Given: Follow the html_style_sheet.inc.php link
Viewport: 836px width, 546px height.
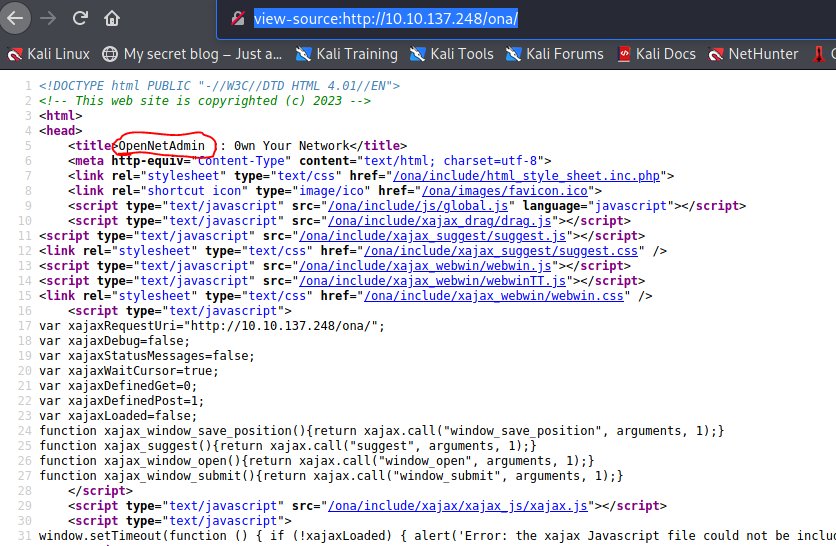Looking at the screenshot, I should [x=526, y=176].
